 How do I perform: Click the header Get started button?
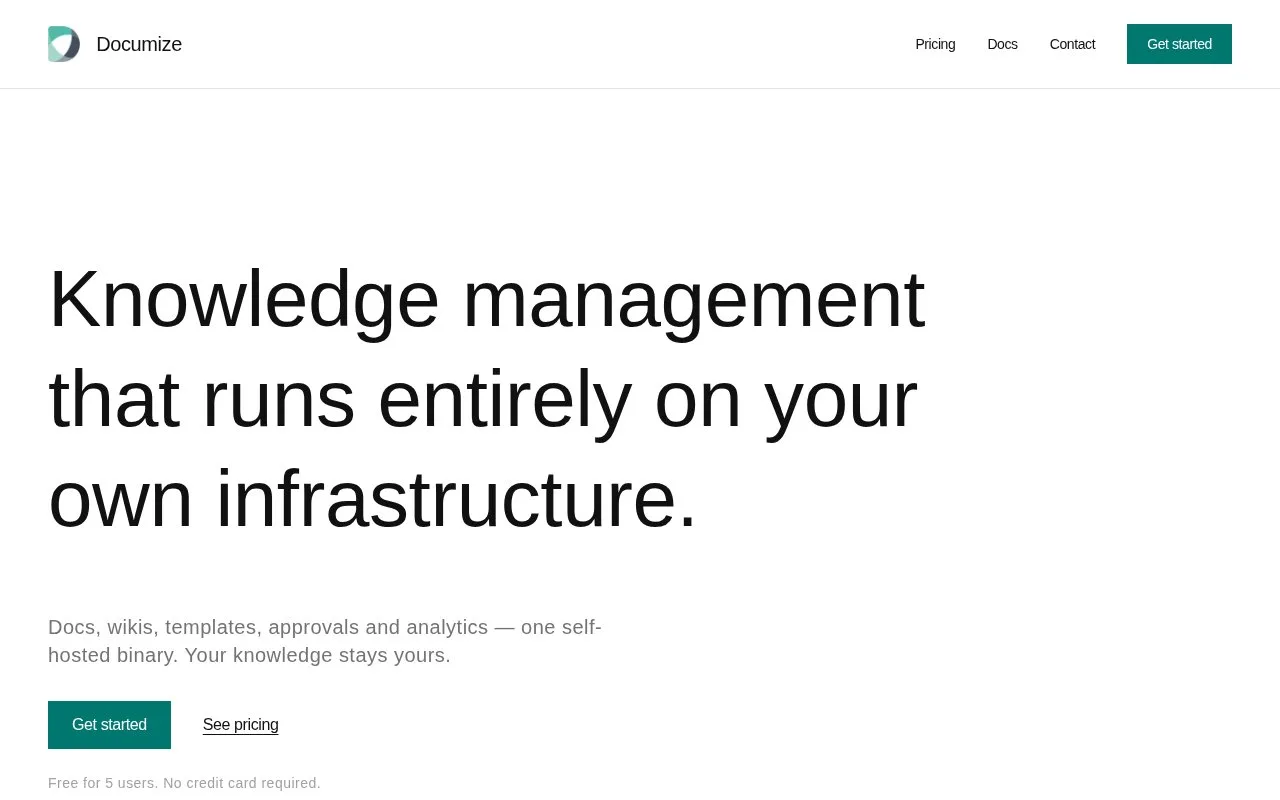pyautogui.click(x=1179, y=44)
